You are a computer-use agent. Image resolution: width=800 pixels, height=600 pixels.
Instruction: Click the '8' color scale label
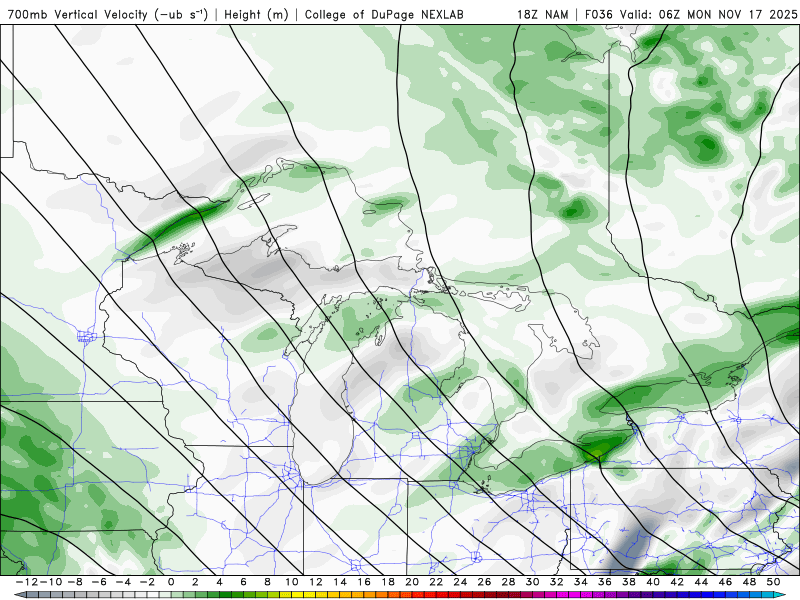click(x=267, y=582)
